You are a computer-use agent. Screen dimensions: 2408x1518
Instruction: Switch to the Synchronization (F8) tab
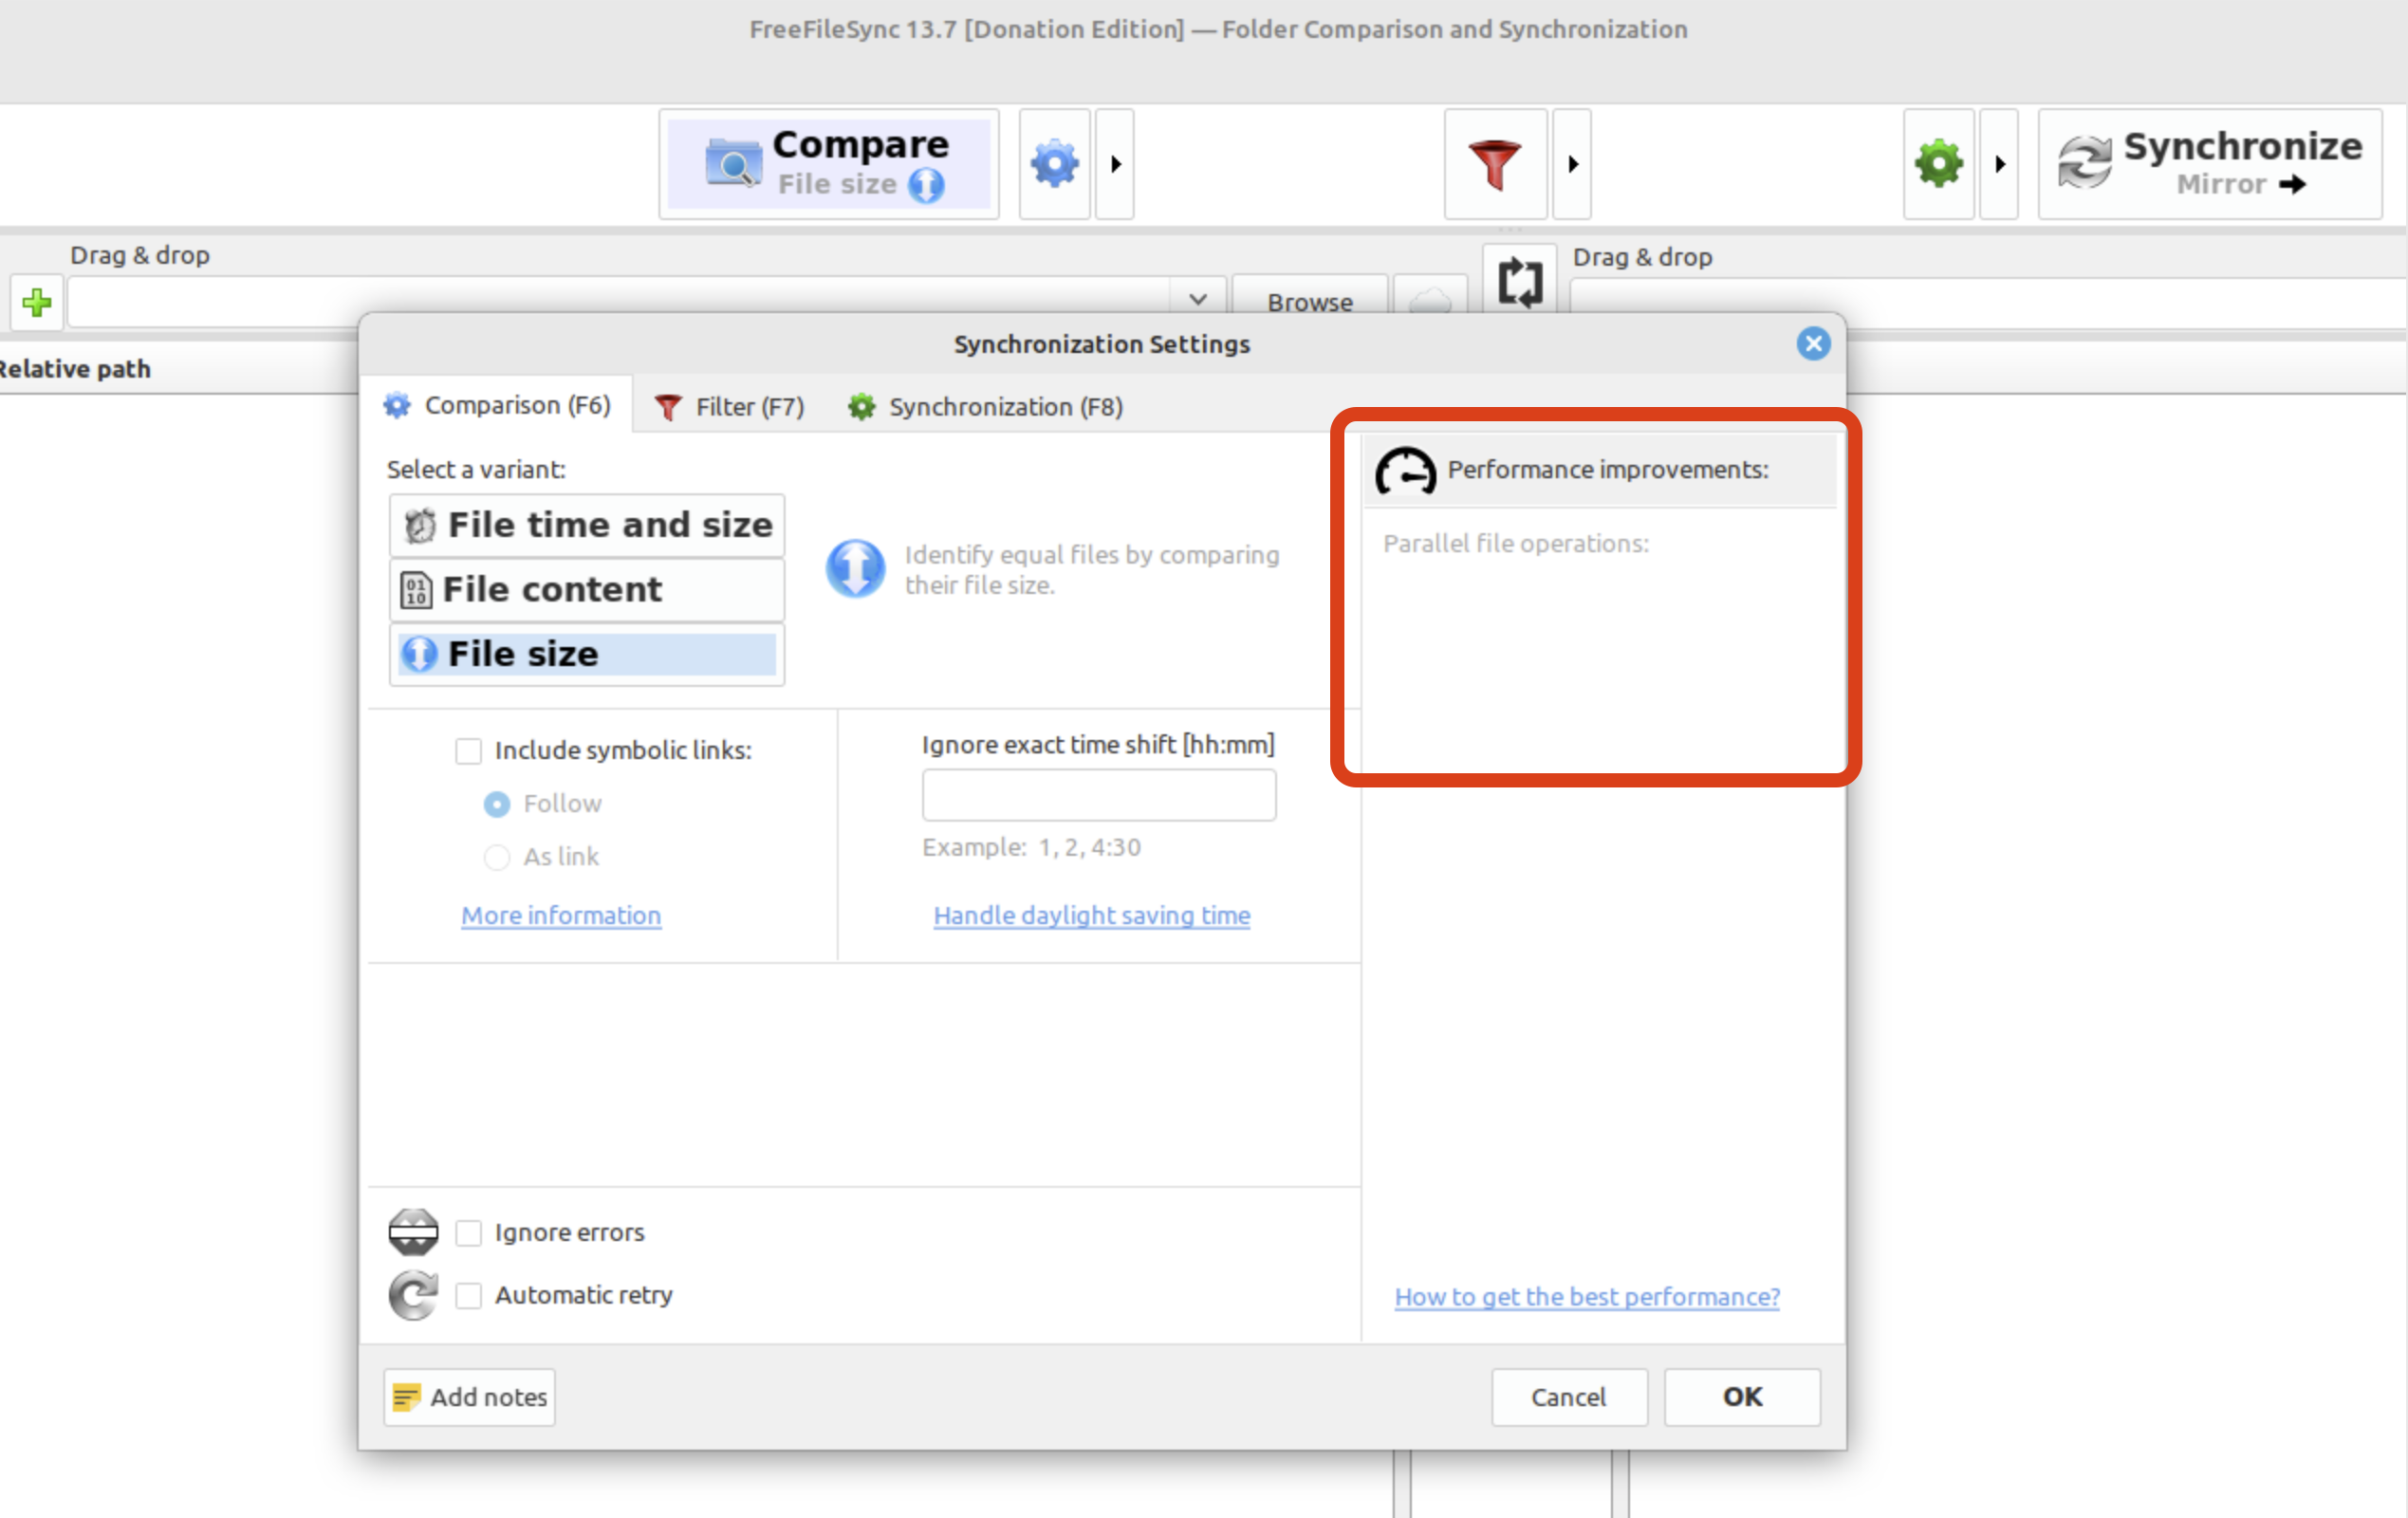[x=986, y=407]
